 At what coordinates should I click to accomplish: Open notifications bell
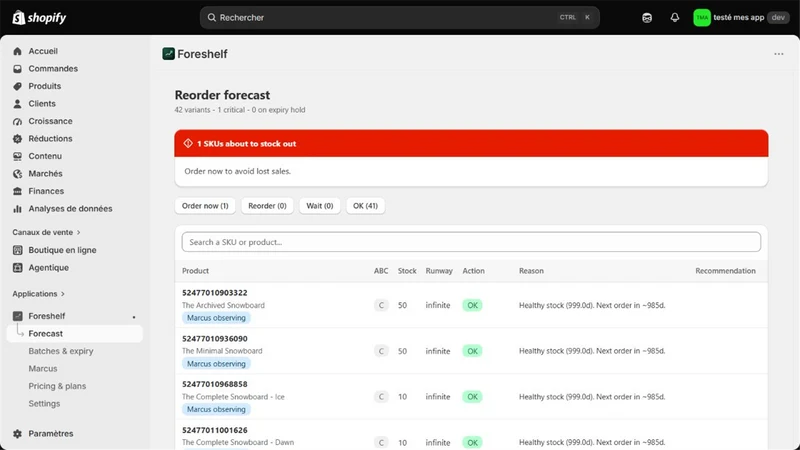pyautogui.click(x=674, y=17)
